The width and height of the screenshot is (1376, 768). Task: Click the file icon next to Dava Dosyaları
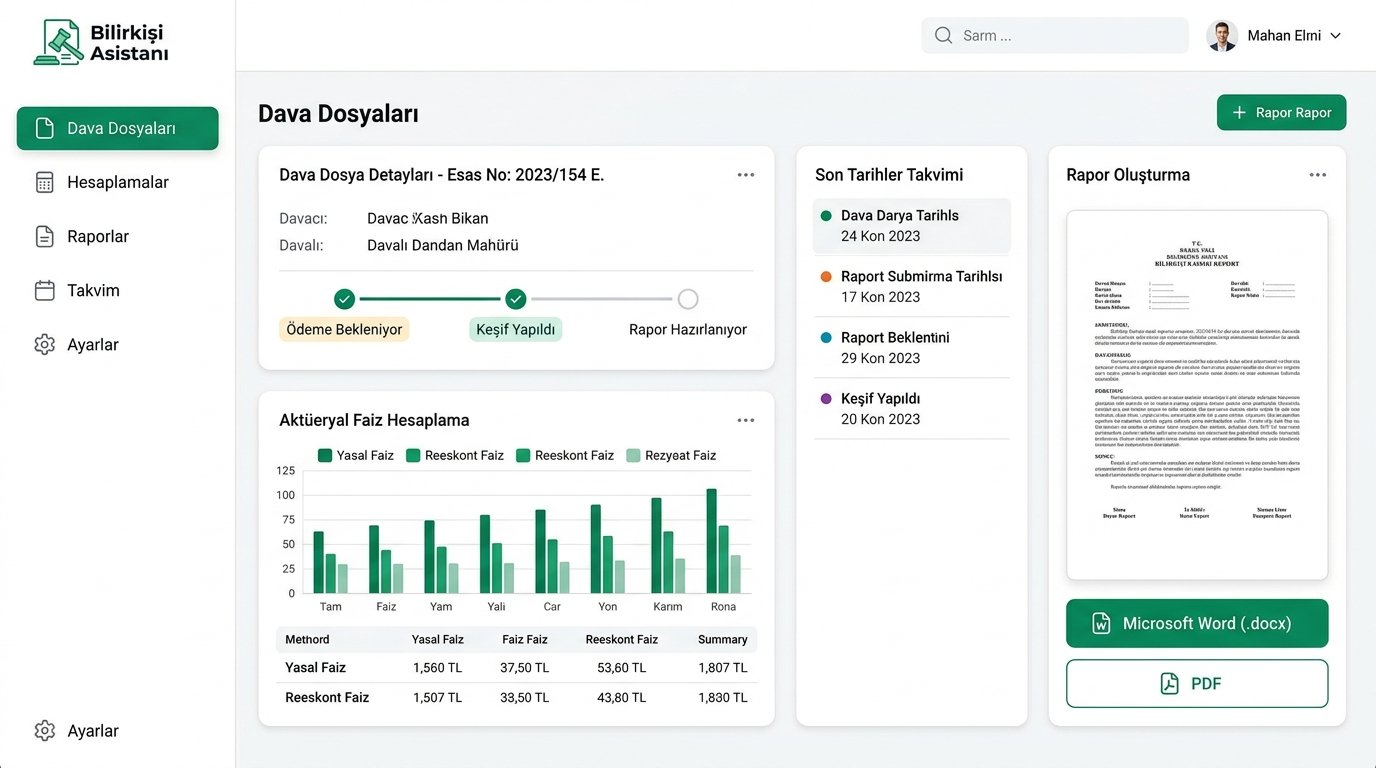point(44,128)
